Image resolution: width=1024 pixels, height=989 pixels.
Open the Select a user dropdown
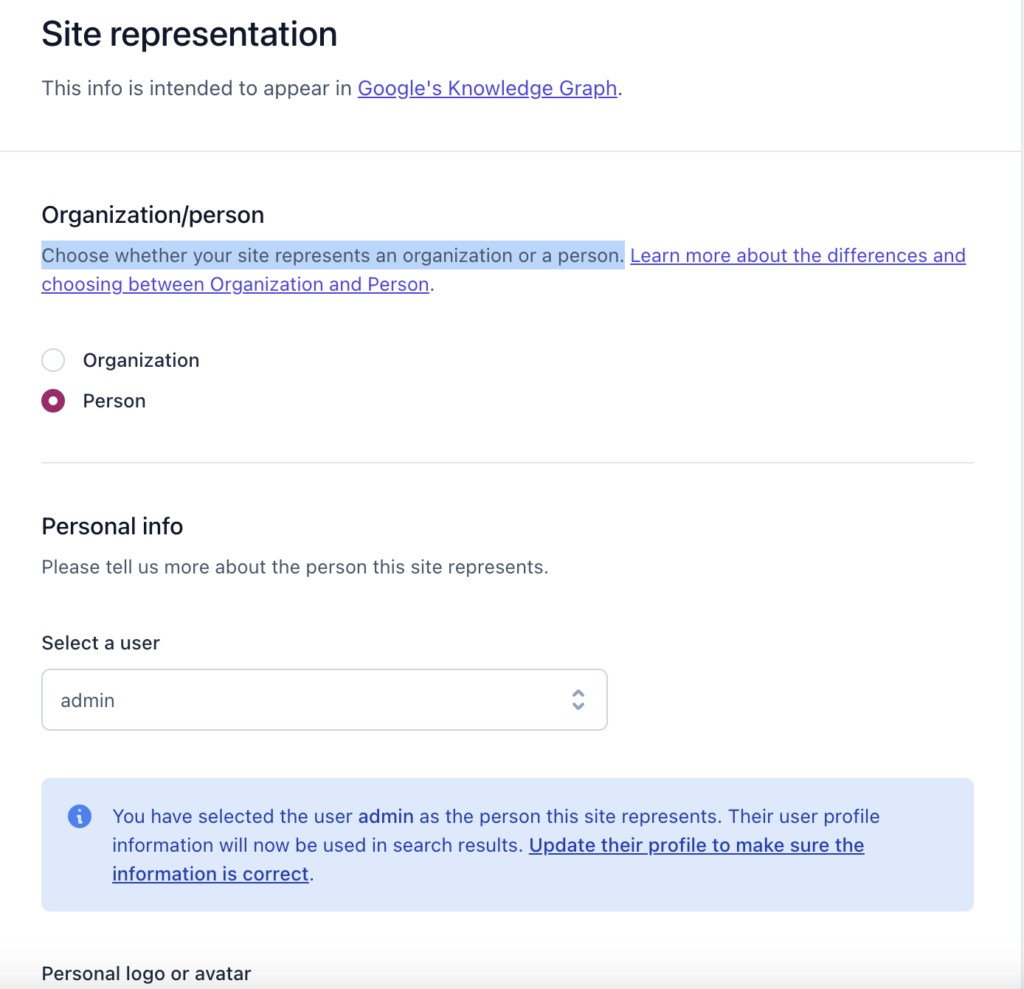point(324,700)
